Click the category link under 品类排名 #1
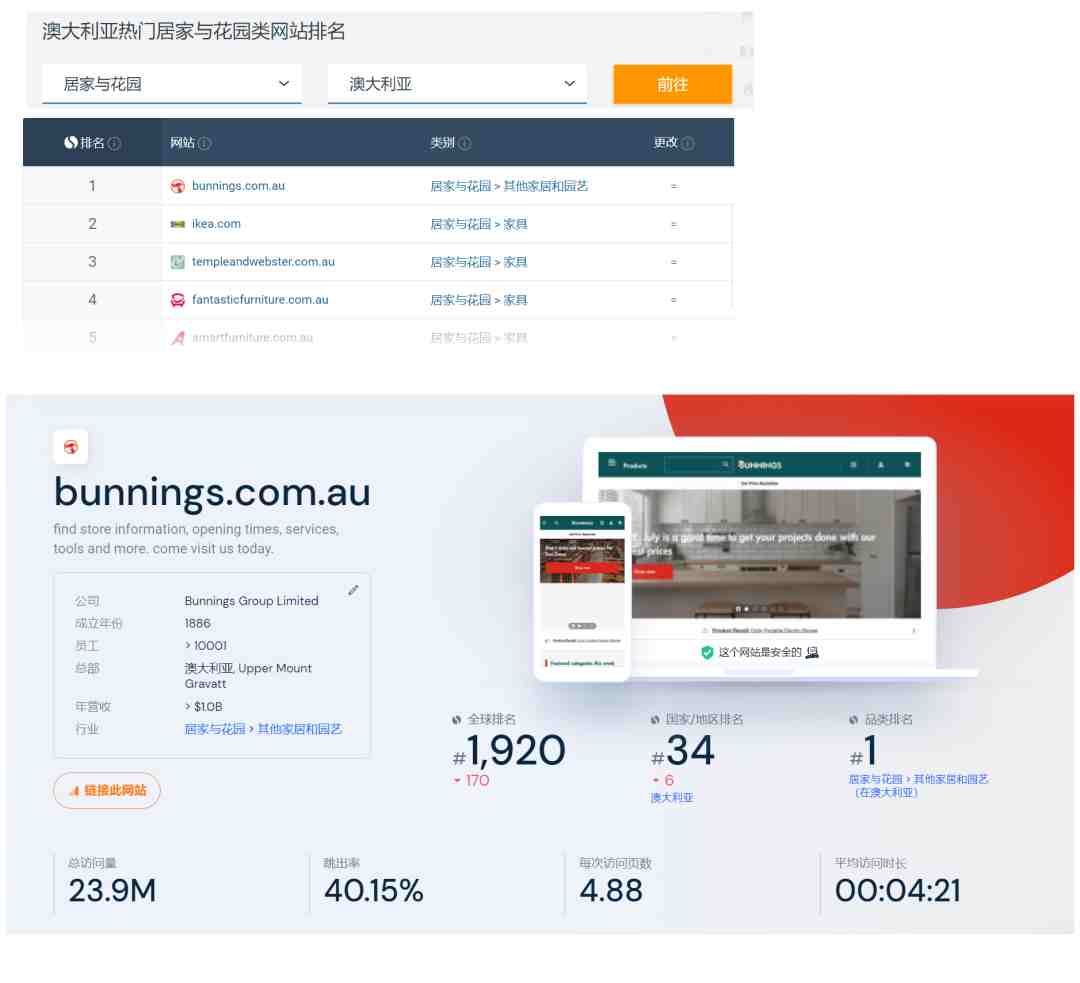Image resolution: width=1080 pixels, height=983 pixels. pos(918,785)
